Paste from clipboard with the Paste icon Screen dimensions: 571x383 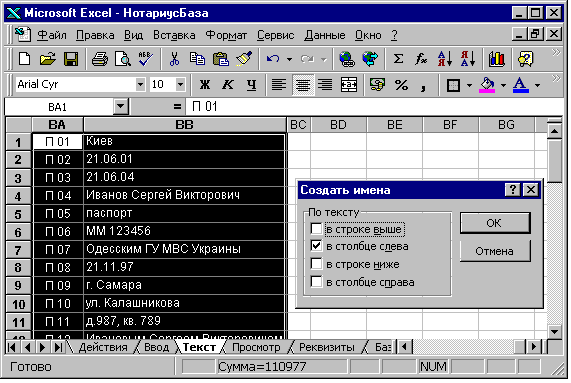221,59
